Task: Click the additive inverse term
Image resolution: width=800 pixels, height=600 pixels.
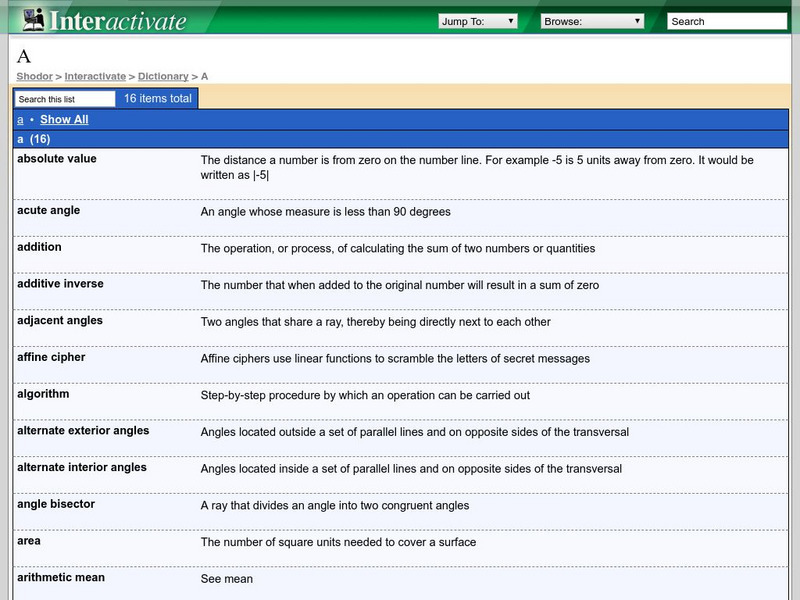Action: 60,284
